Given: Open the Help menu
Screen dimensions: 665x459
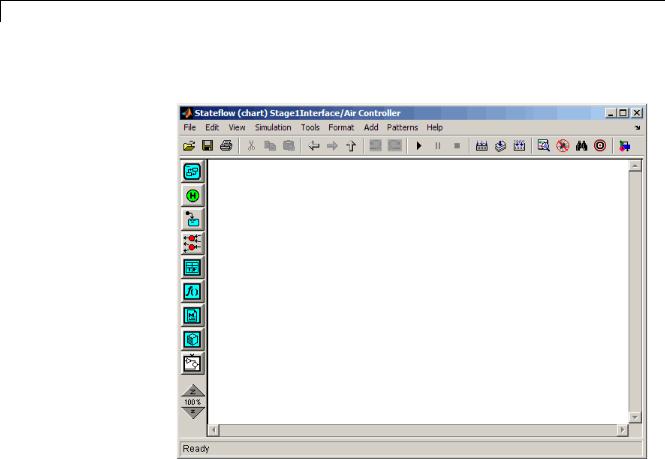Looking at the screenshot, I should point(435,127).
